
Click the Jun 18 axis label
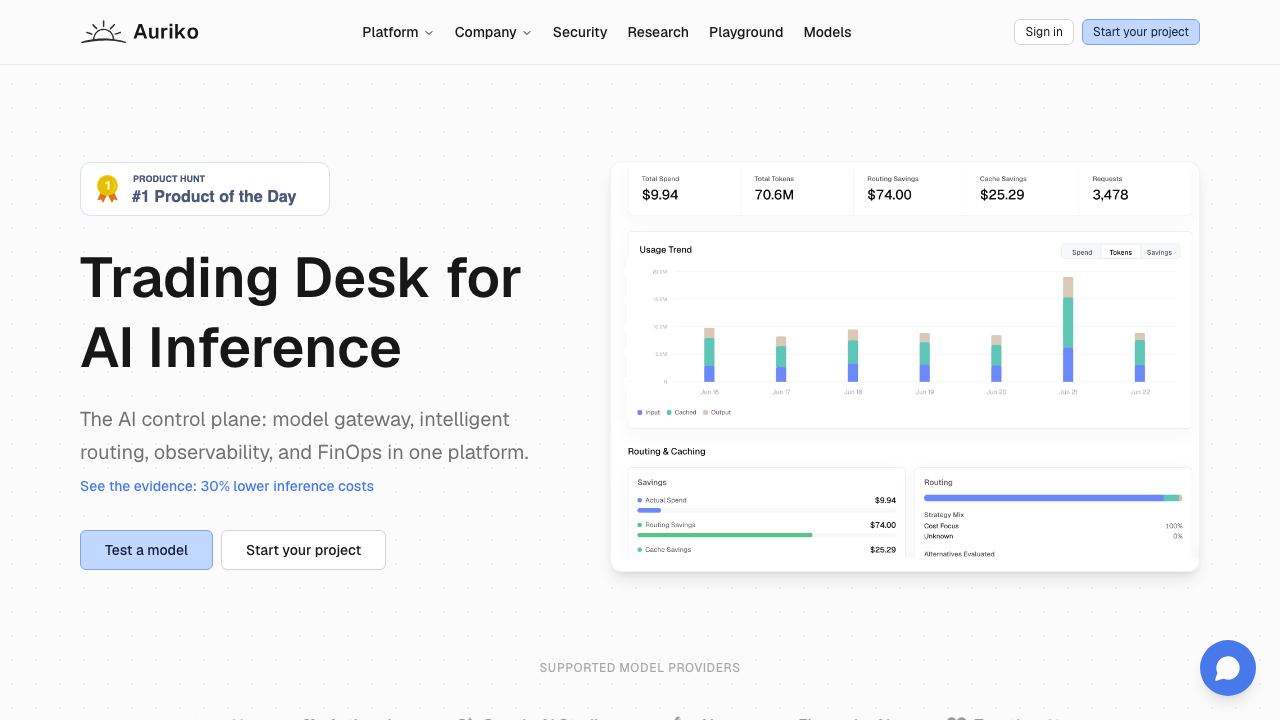[x=853, y=392]
